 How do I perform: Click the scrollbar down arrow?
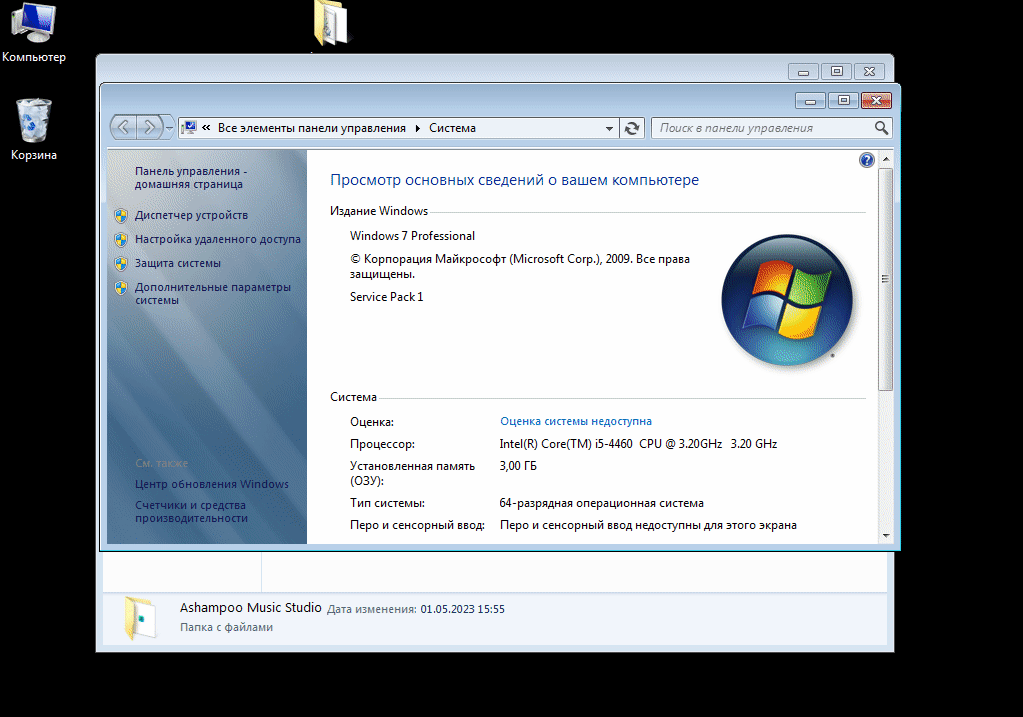coord(886,535)
